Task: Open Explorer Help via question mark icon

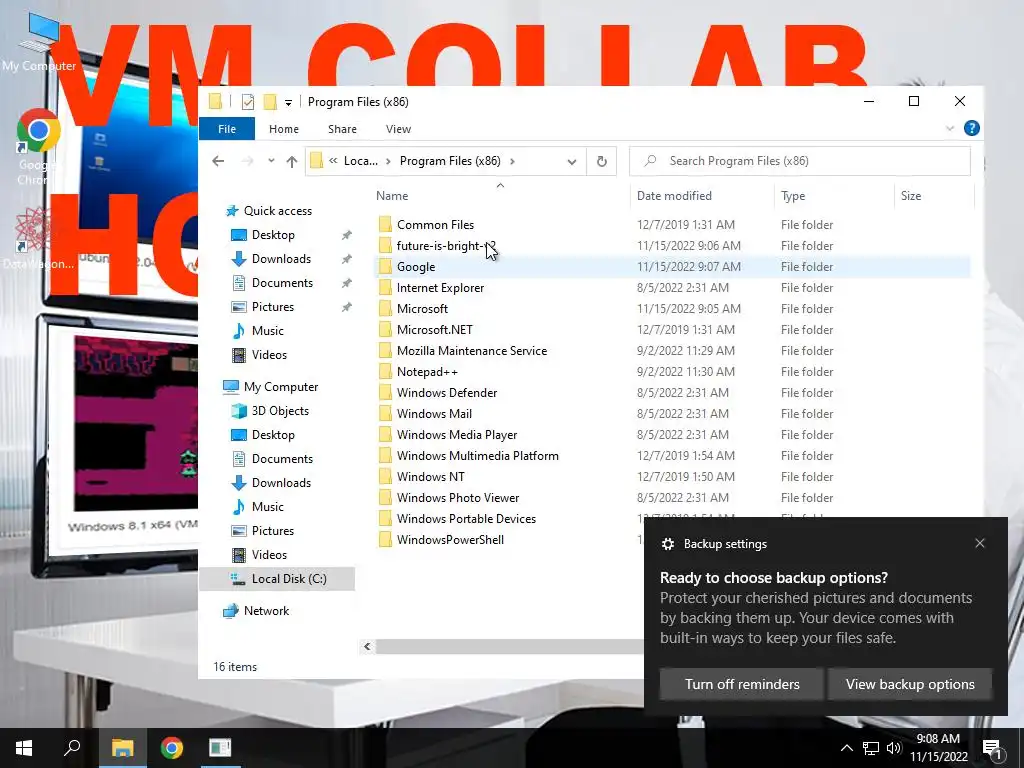Action: 972,129
